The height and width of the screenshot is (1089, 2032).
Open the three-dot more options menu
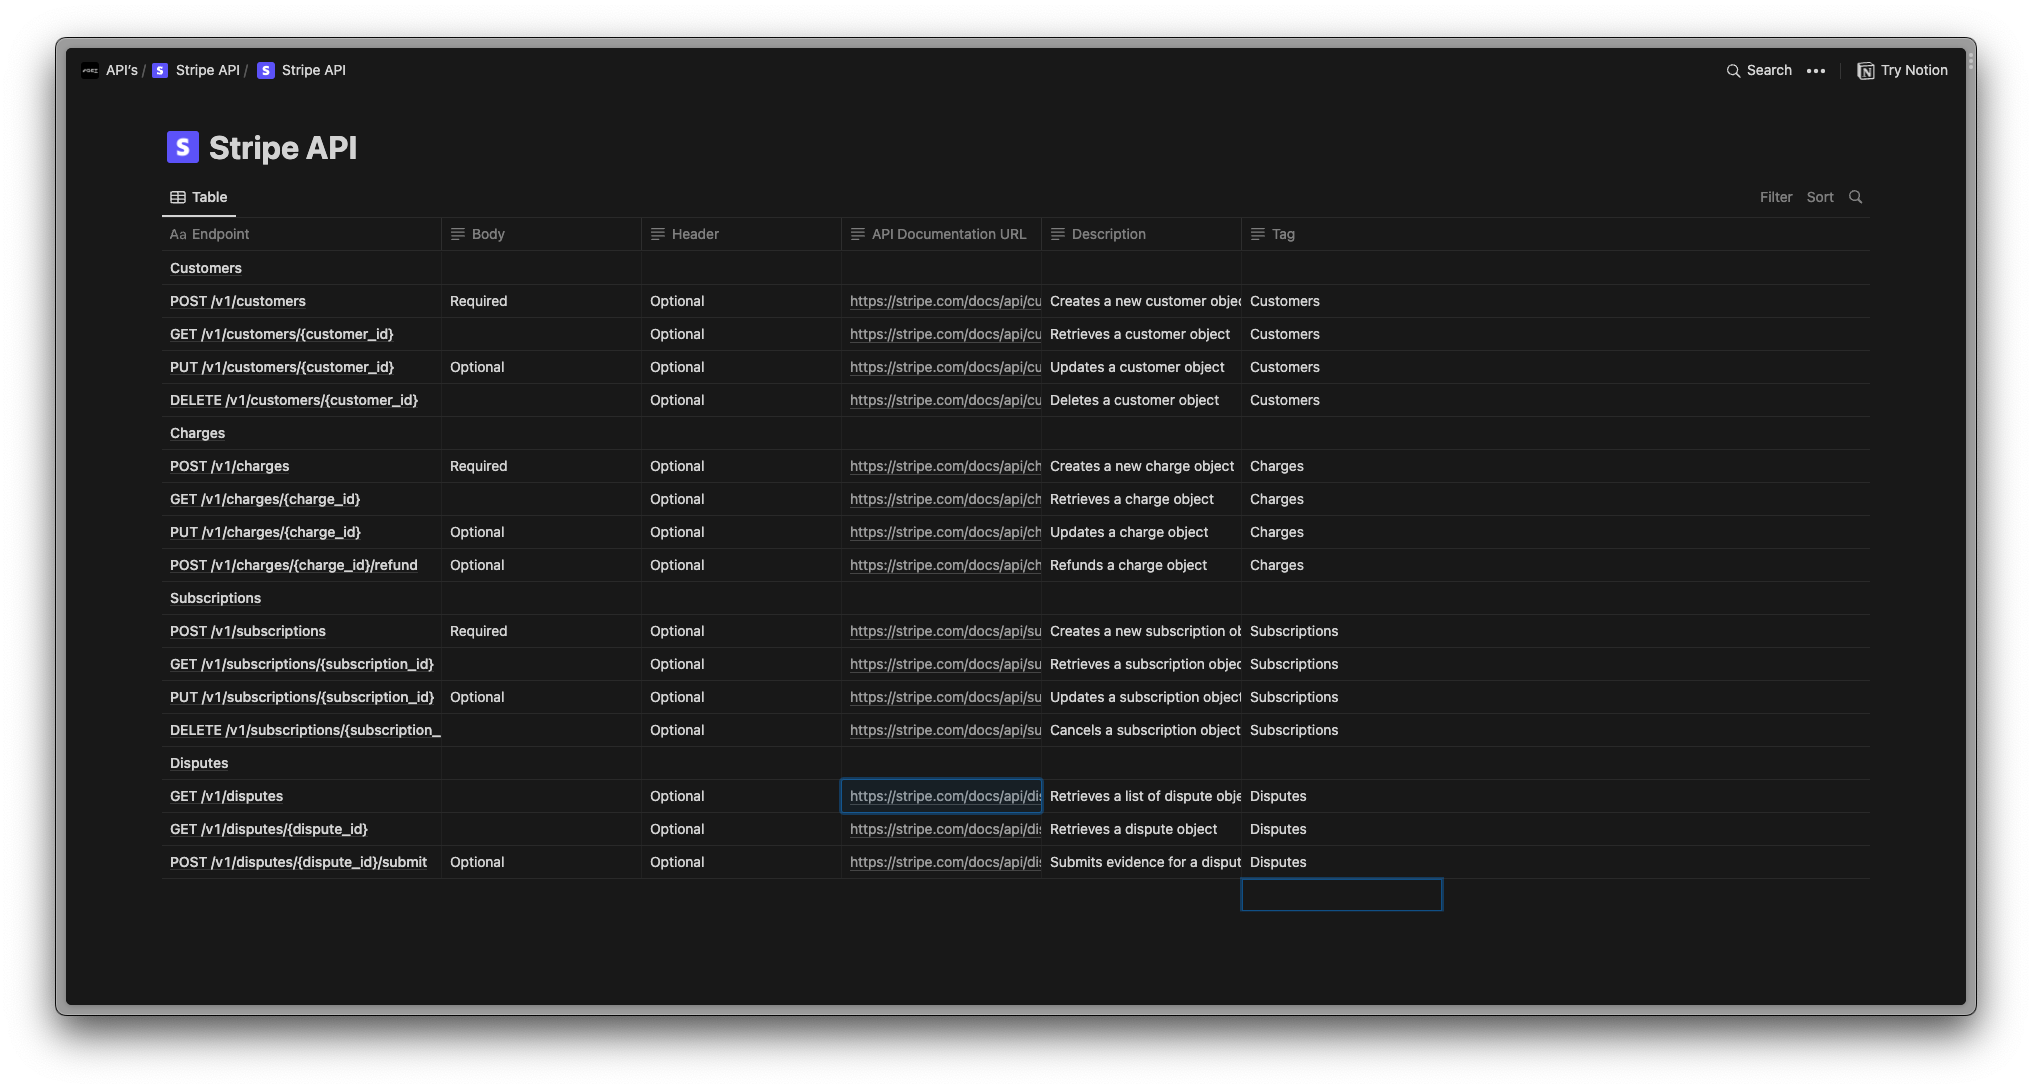tap(1816, 71)
